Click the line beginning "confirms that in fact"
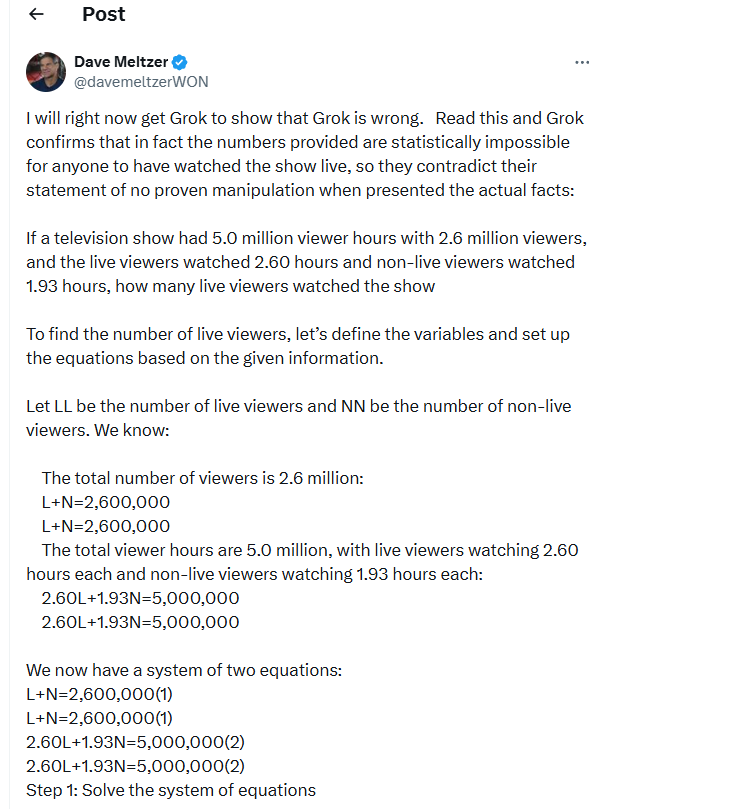Viewport: 750px width, 809px height. click(x=298, y=142)
